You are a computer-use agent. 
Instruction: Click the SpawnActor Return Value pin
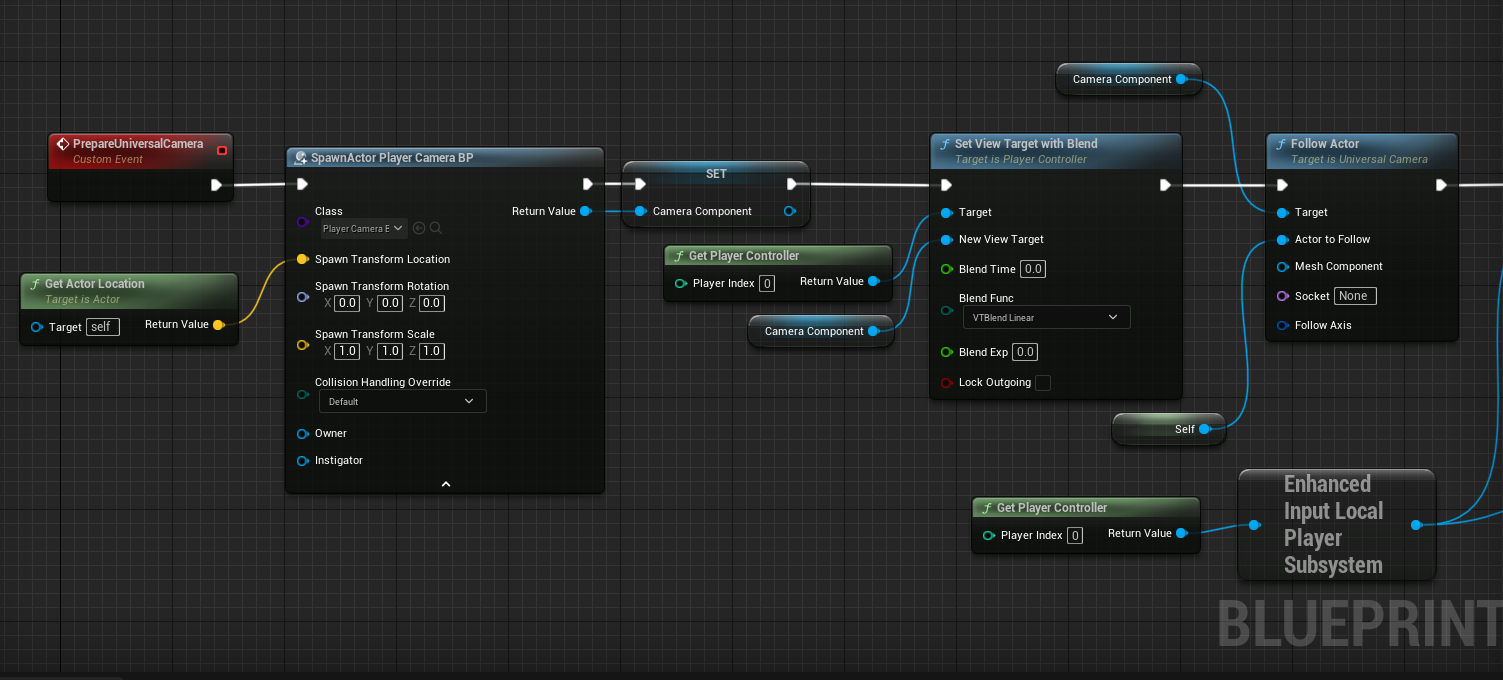[586, 211]
